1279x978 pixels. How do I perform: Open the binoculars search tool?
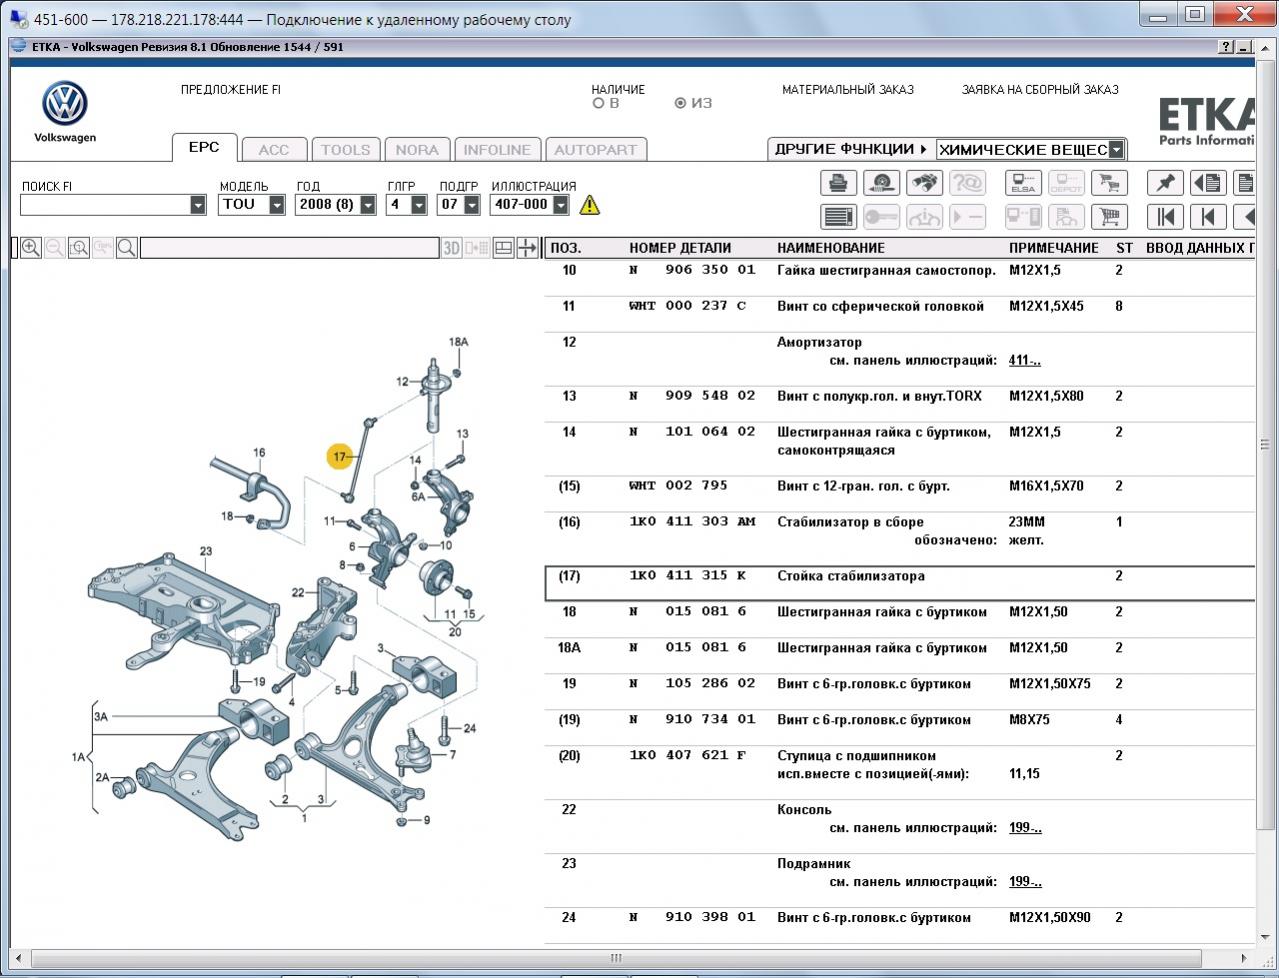924,183
